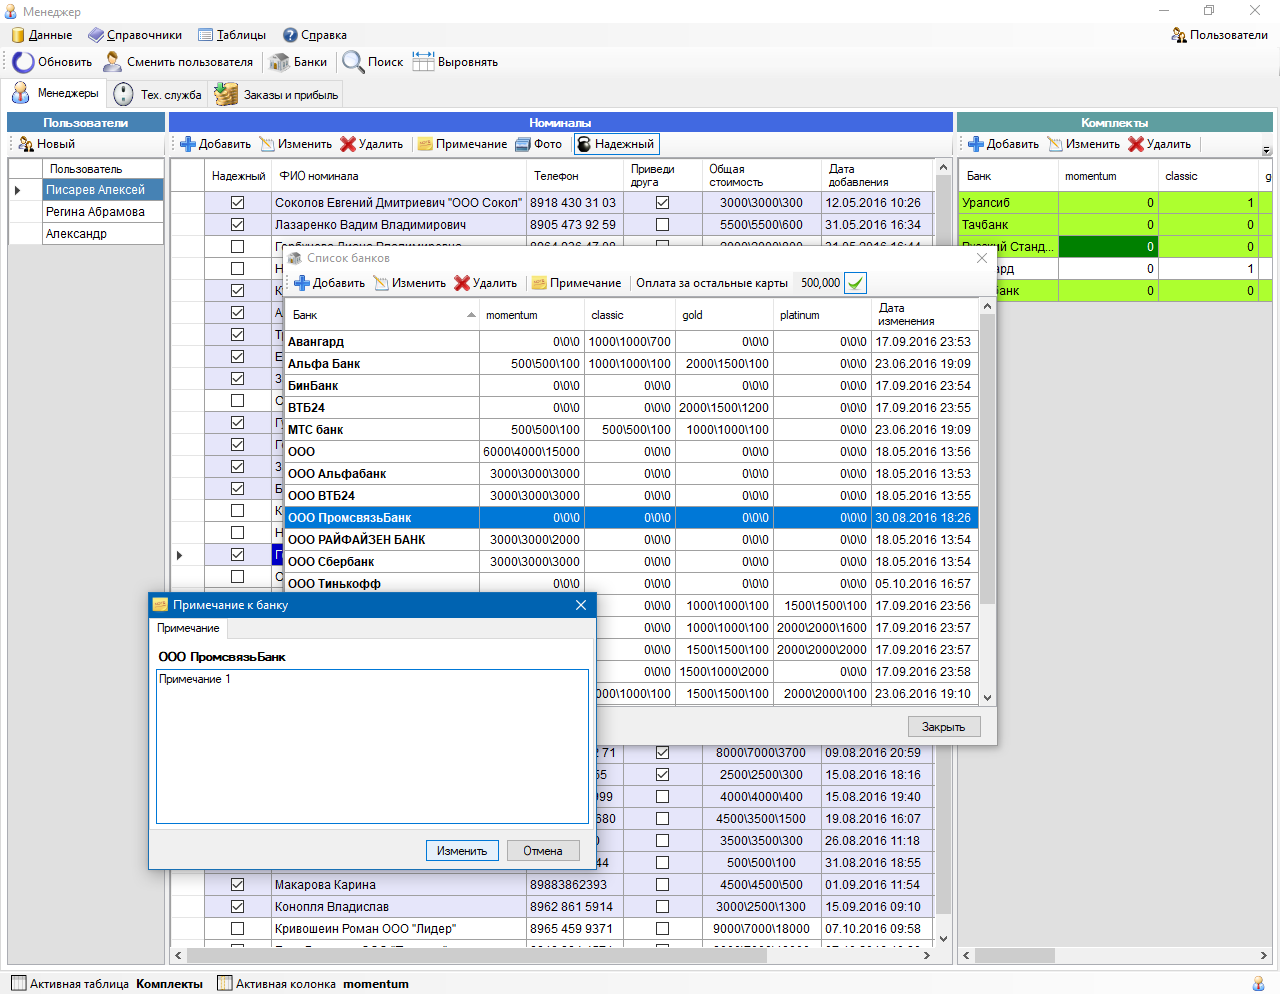Image resolution: width=1280 pixels, height=994 pixels.
Task: Check Приведи друга for Лазаренко Вадим
Action: [x=662, y=224]
